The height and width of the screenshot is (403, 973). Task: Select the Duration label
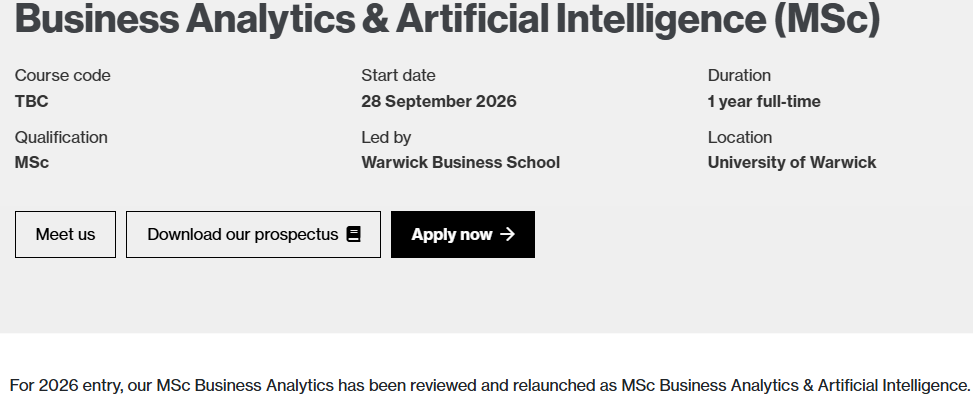[x=739, y=75]
